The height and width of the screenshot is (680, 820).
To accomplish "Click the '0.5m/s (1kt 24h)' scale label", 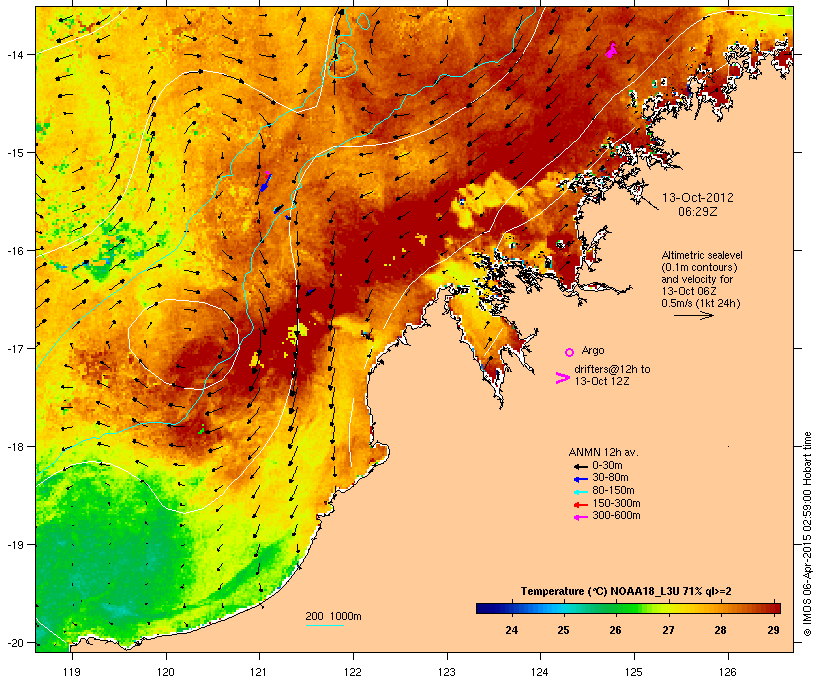I will click(x=701, y=303).
